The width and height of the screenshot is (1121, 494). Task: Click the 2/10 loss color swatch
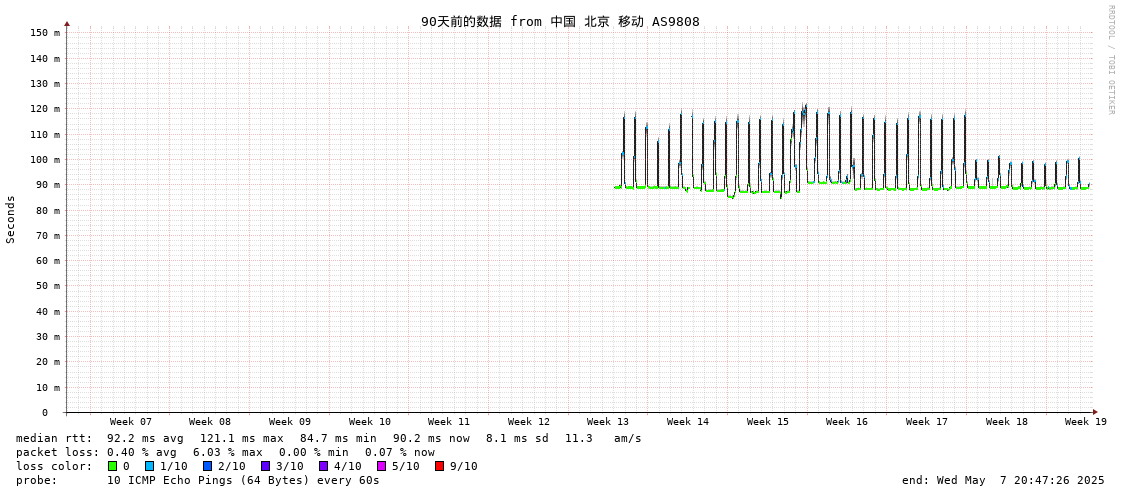[207, 466]
